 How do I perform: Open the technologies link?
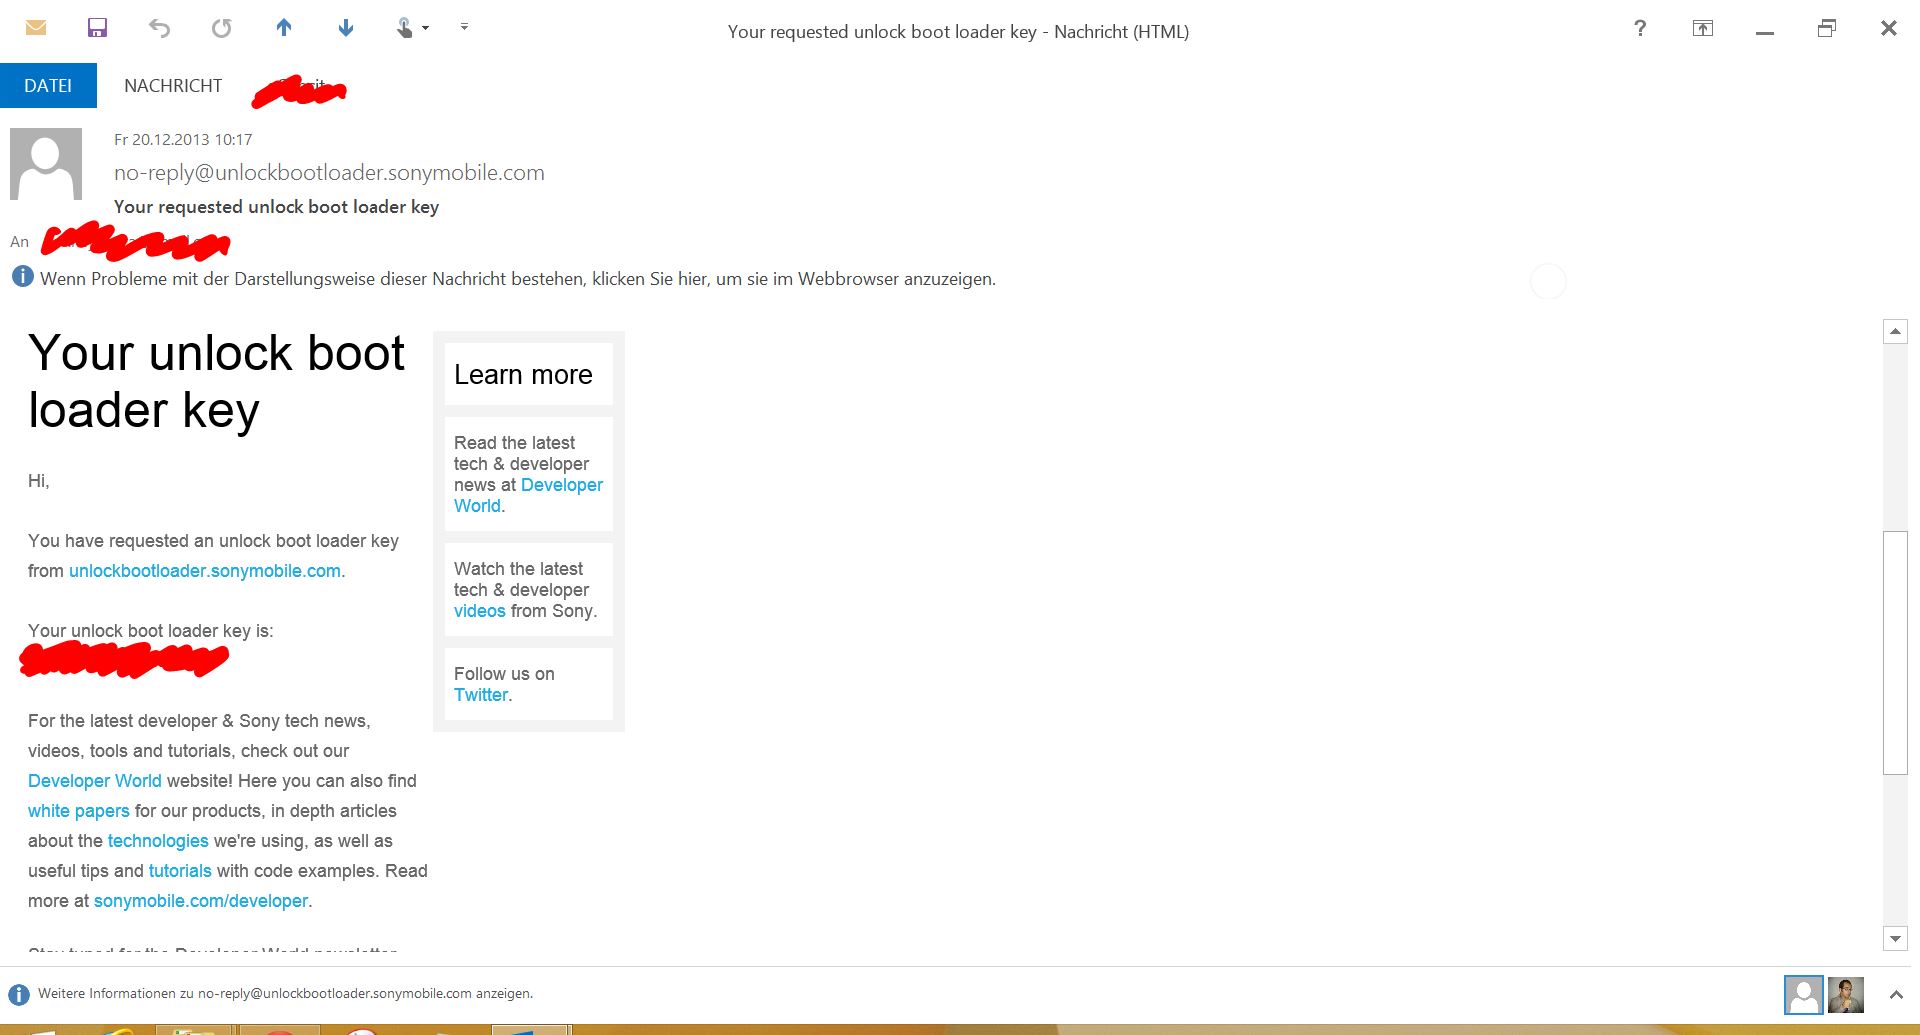158,841
